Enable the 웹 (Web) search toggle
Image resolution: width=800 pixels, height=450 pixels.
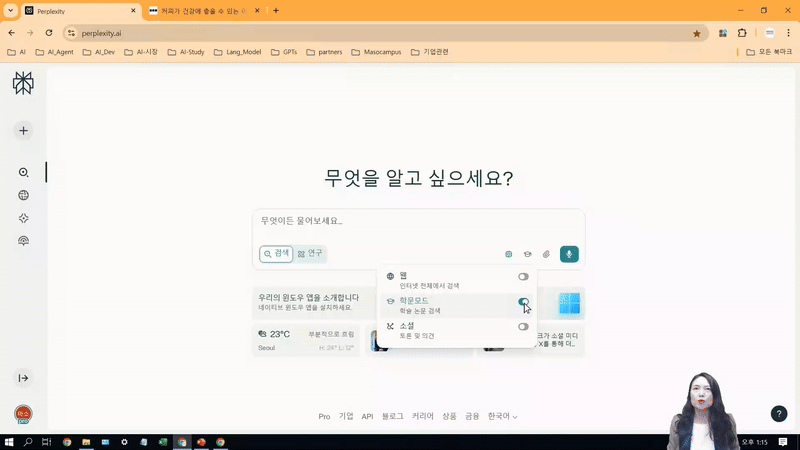pos(523,276)
